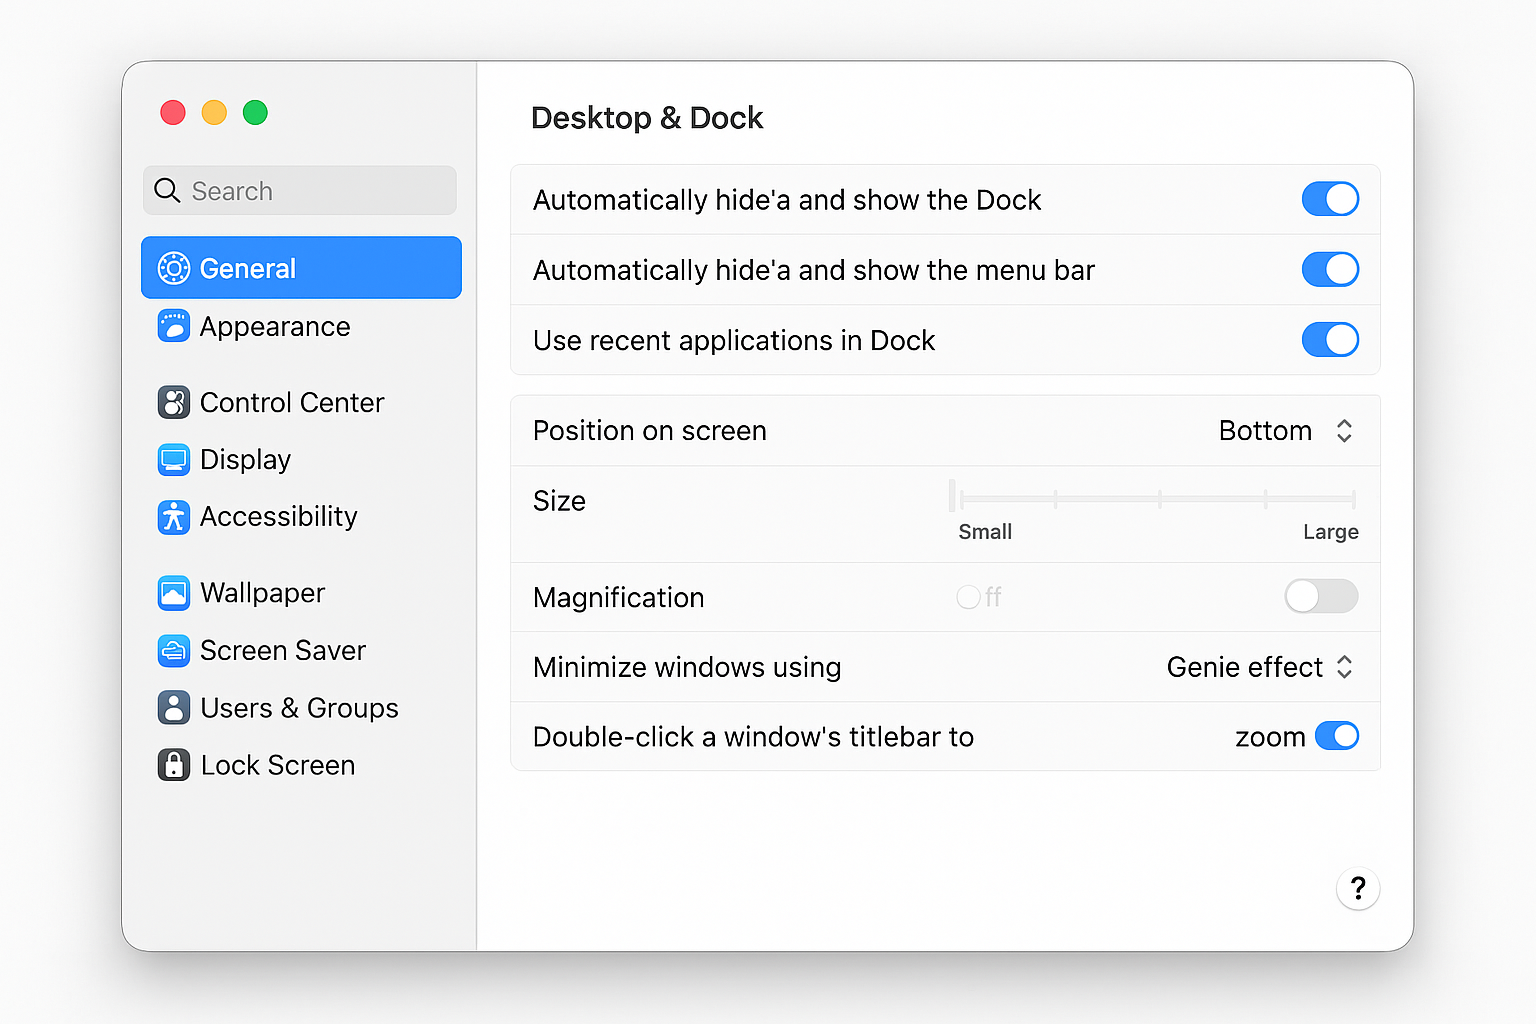Open Lock Screen label in sidebar
The height and width of the screenshot is (1024, 1536).
(278, 765)
